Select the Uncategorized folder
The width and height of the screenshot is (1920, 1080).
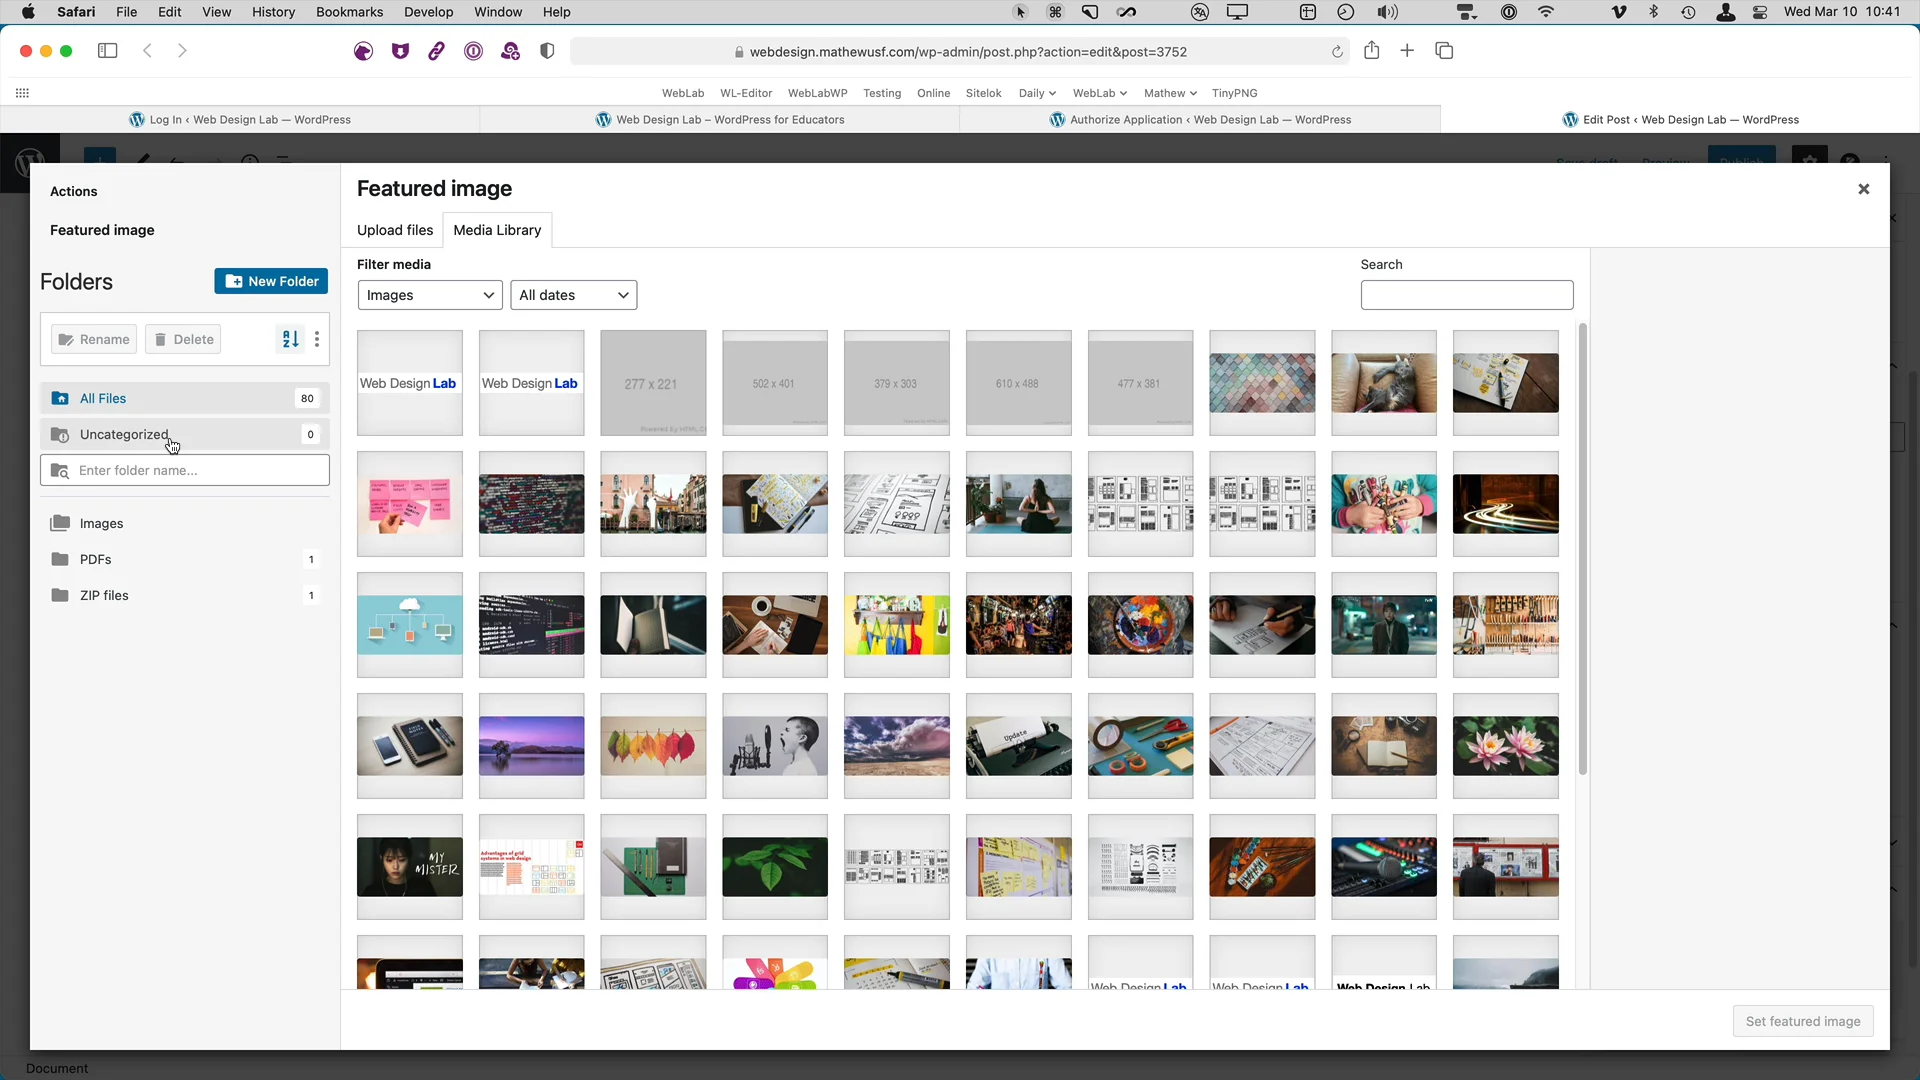(x=185, y=434)
